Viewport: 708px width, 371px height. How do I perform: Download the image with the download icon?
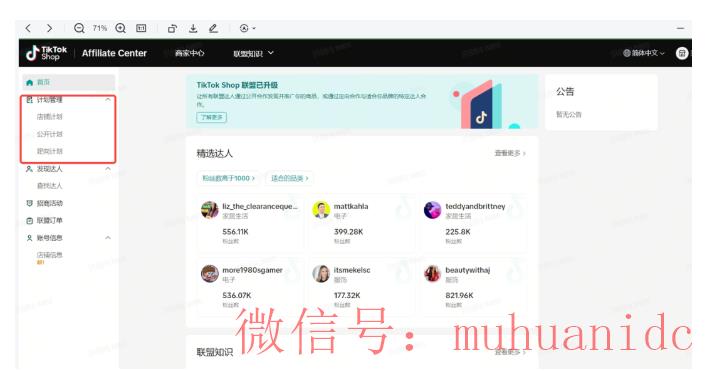(193, 28)
